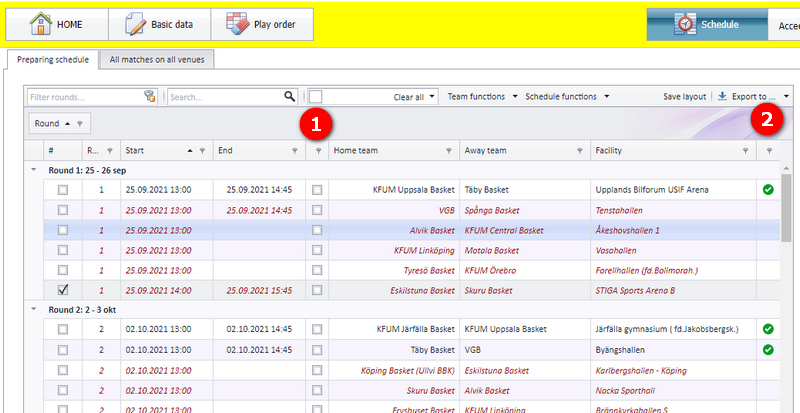This screenshot has height=413, width=800.
Task: Open filter on the Start column
Action: point(203,151)
